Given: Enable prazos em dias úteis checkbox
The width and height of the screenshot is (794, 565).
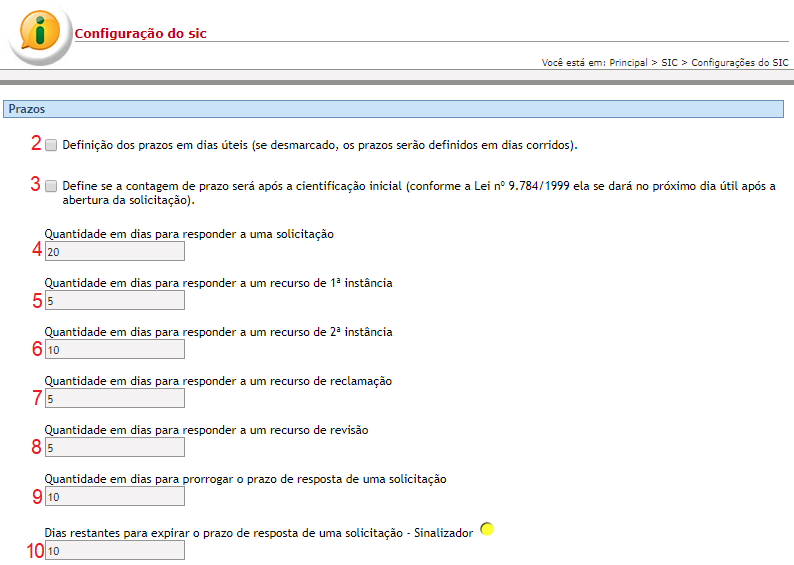Looking at the screenshot, I should coord(51,145).
